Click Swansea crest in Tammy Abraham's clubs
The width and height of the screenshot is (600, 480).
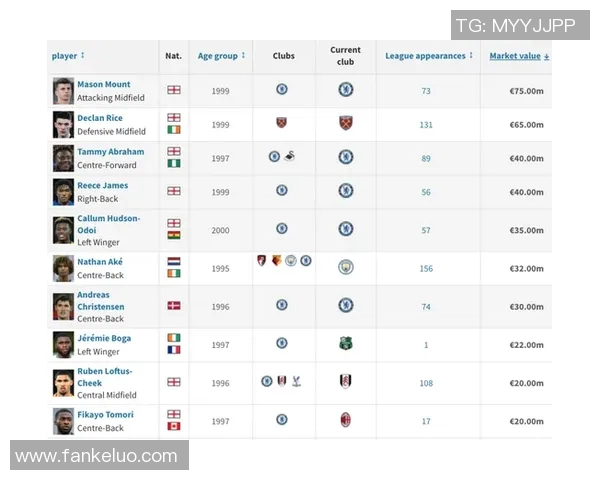[x=288, y=157]
